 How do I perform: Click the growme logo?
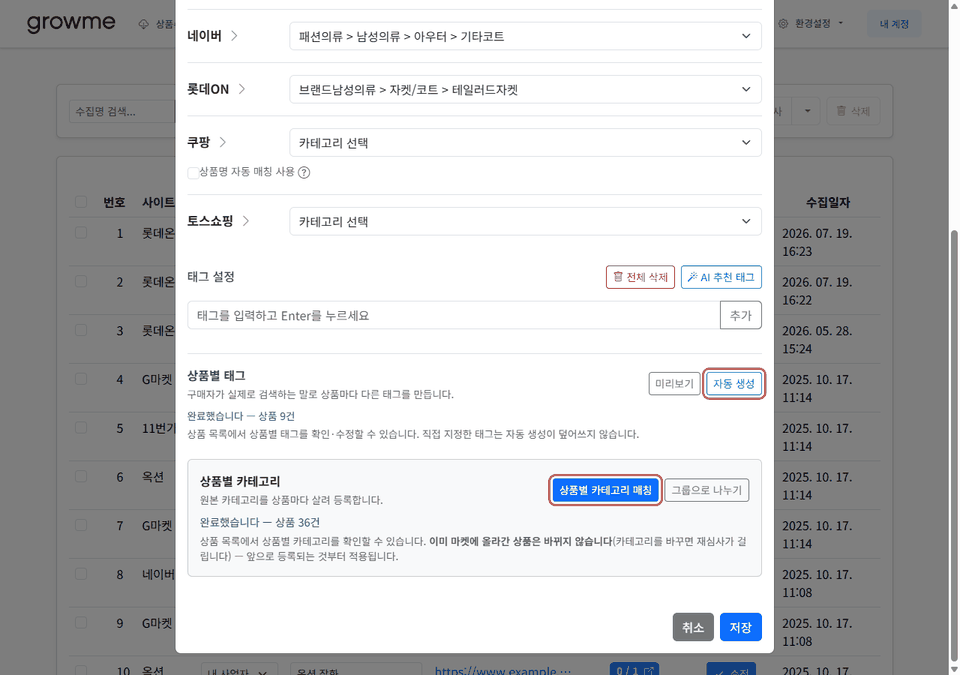click(71, 23)
